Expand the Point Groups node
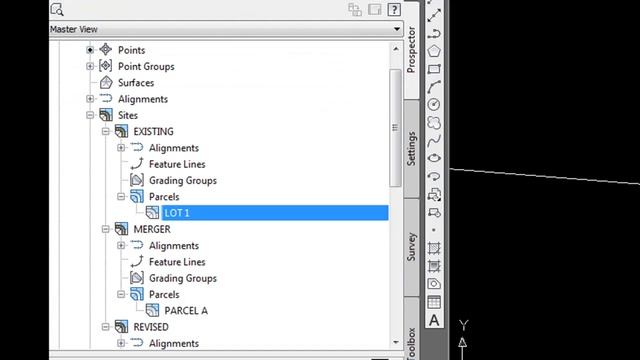 coord(90,66)
